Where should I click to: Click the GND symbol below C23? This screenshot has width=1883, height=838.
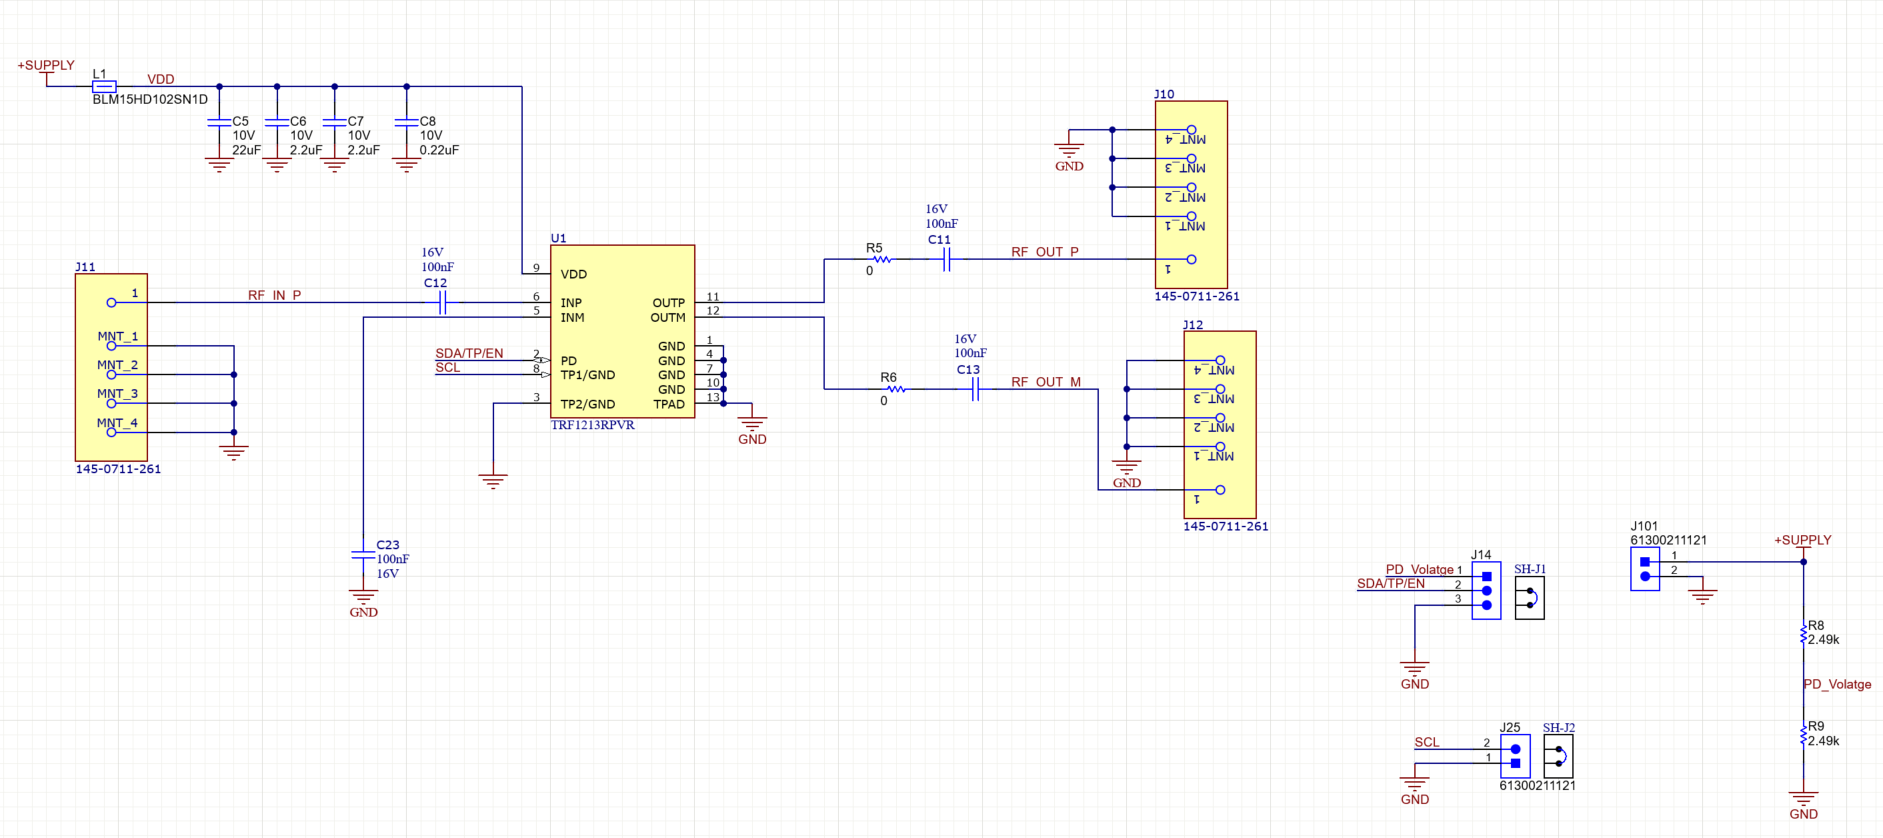click(363, 599)
